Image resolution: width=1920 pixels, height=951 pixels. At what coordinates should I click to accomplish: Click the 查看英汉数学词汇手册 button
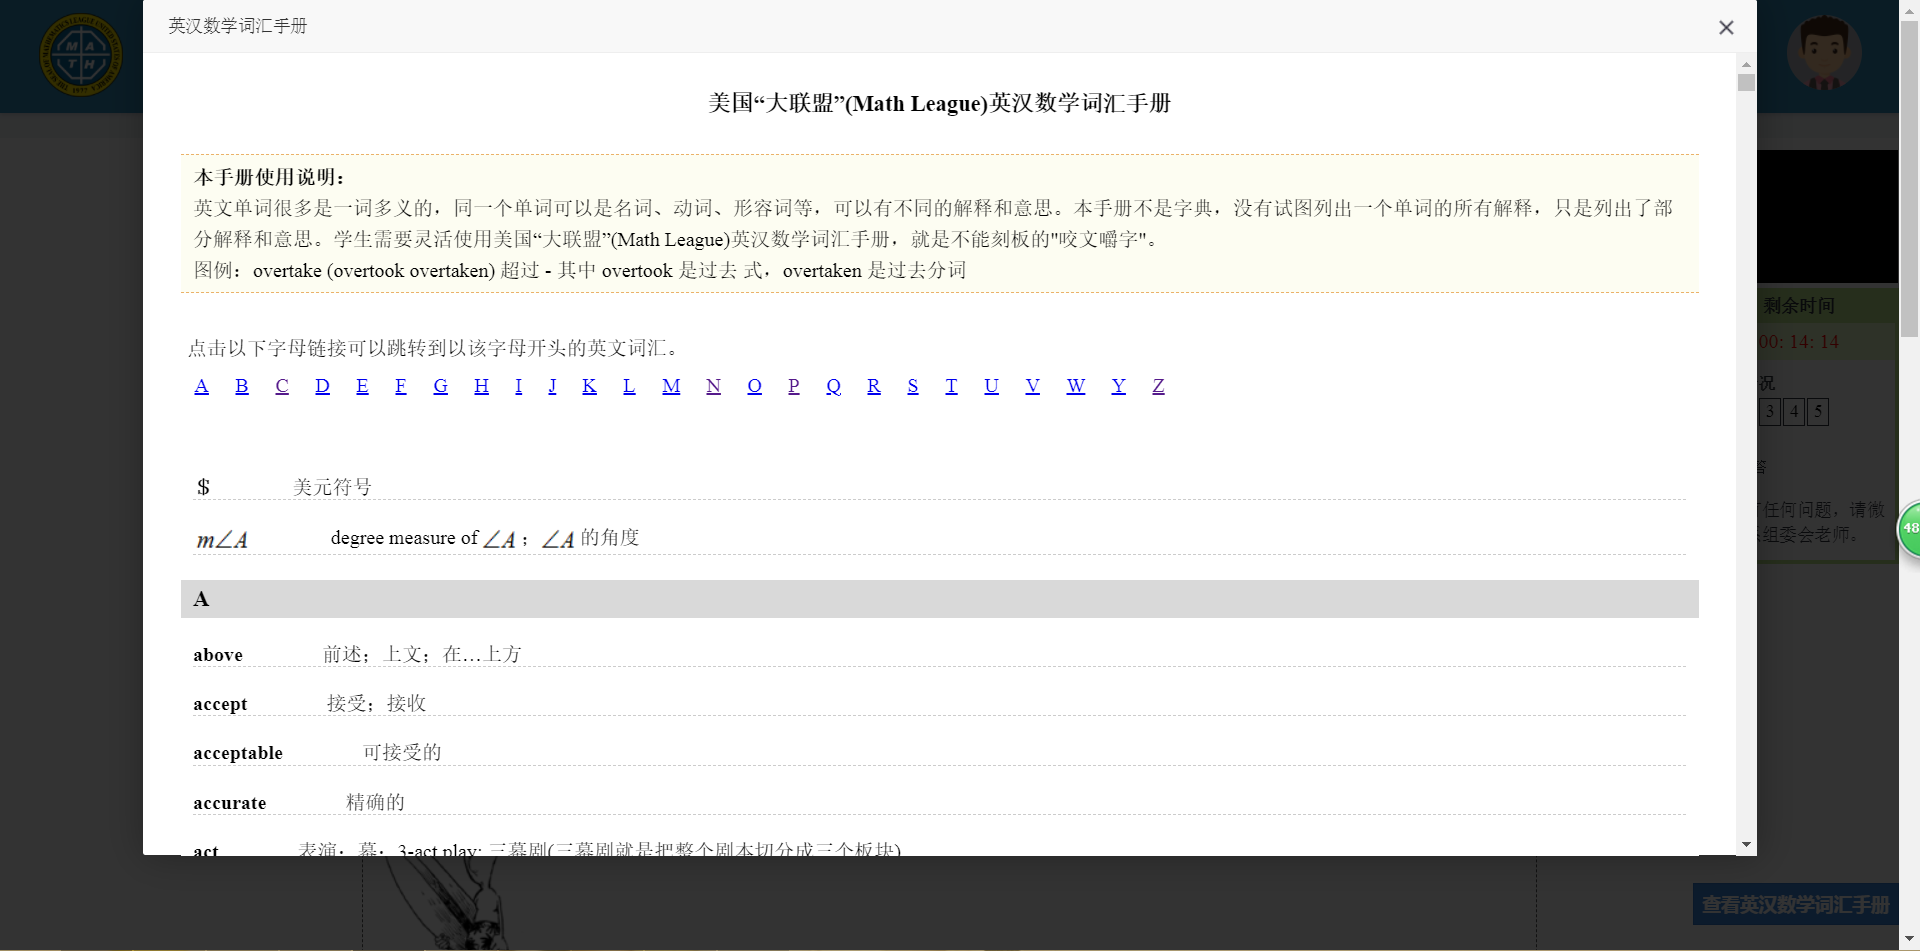click(x=1795, y=905)
